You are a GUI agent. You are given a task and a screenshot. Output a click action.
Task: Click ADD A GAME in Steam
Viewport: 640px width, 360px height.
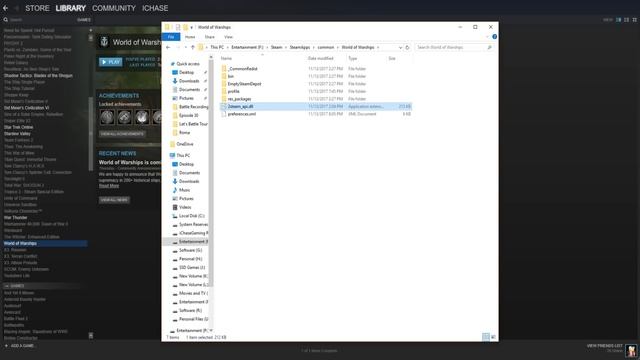[x=20, y=346]
